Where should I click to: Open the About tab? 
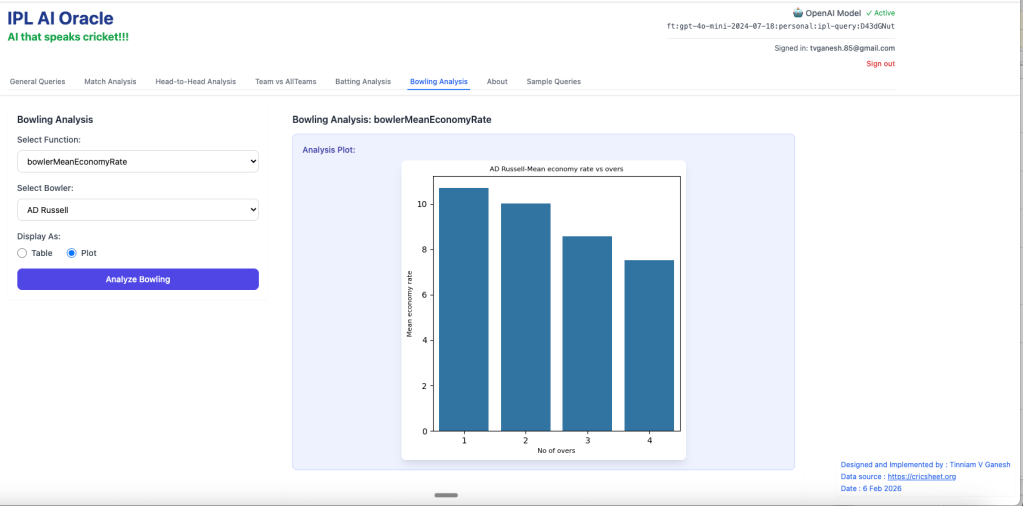497,81
